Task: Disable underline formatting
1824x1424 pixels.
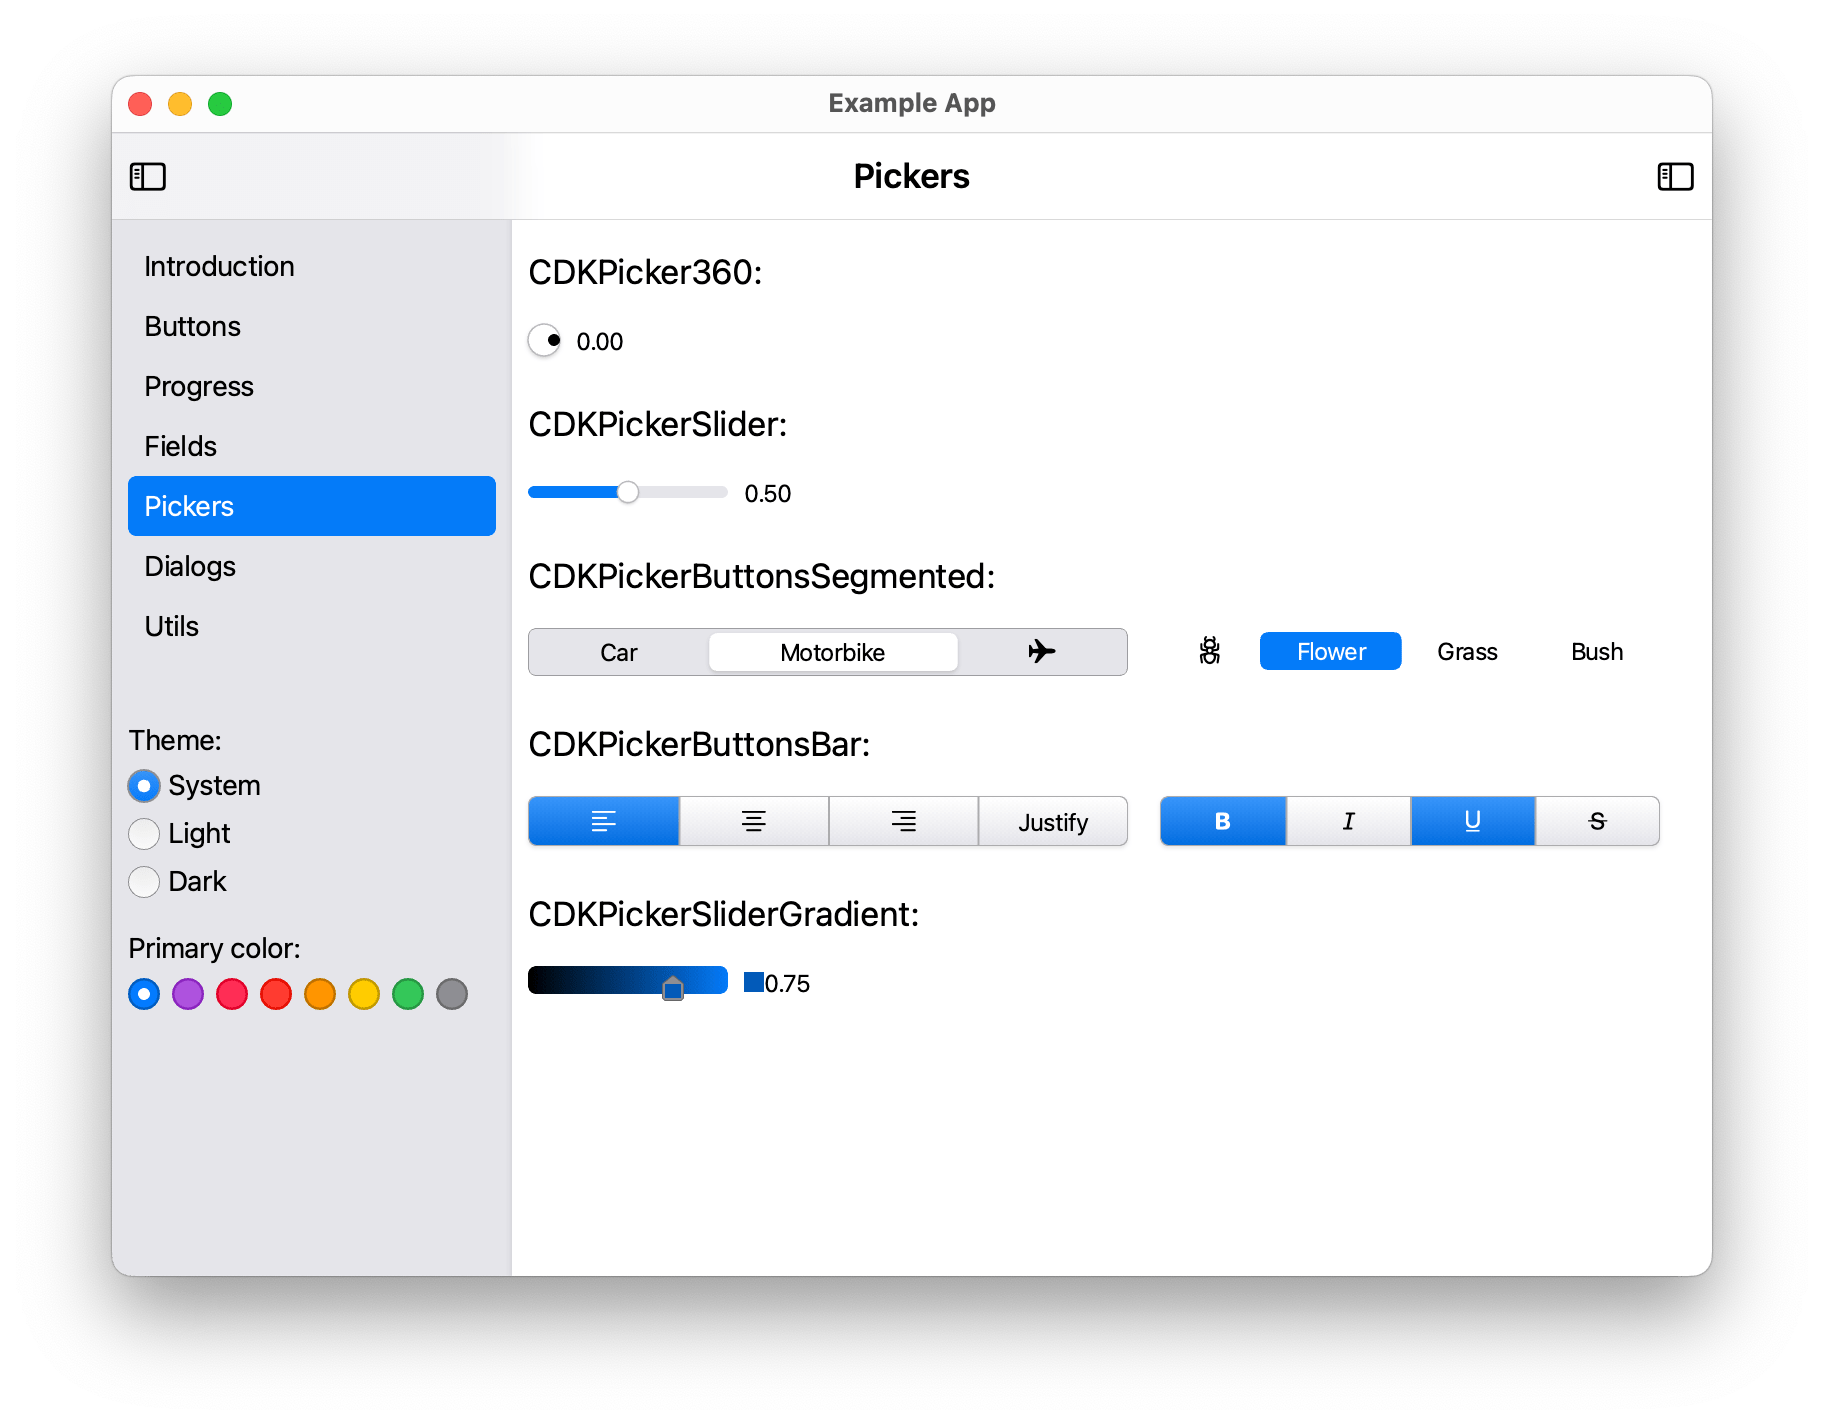Action: coord(1472,821)
